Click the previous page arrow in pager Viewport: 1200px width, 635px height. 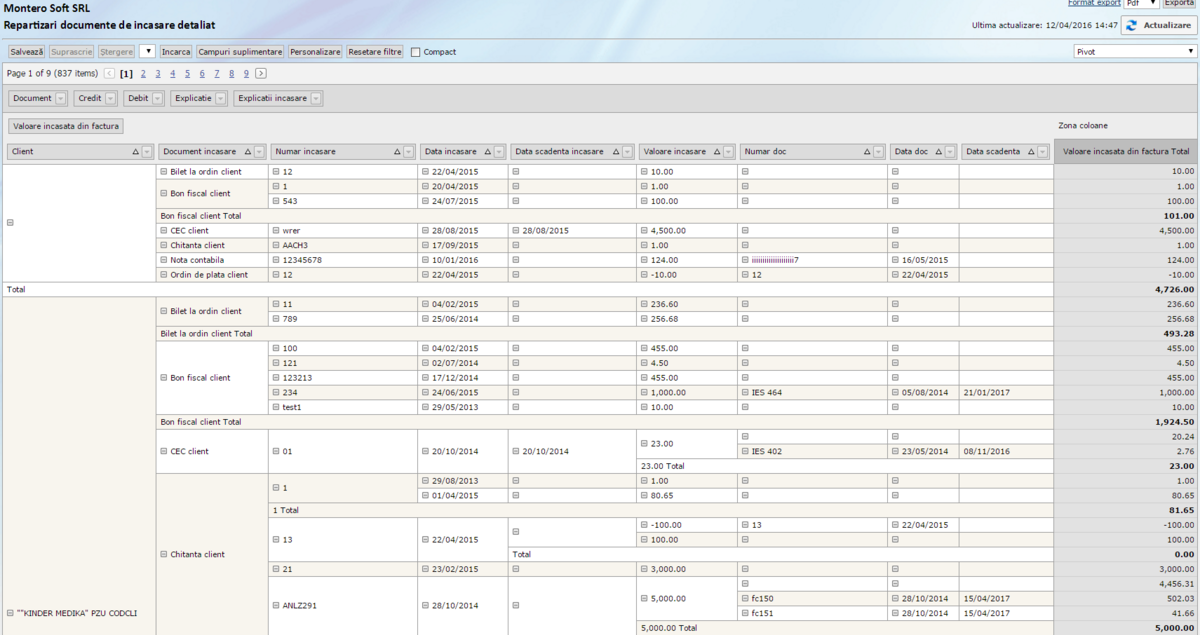pos(109,74)
